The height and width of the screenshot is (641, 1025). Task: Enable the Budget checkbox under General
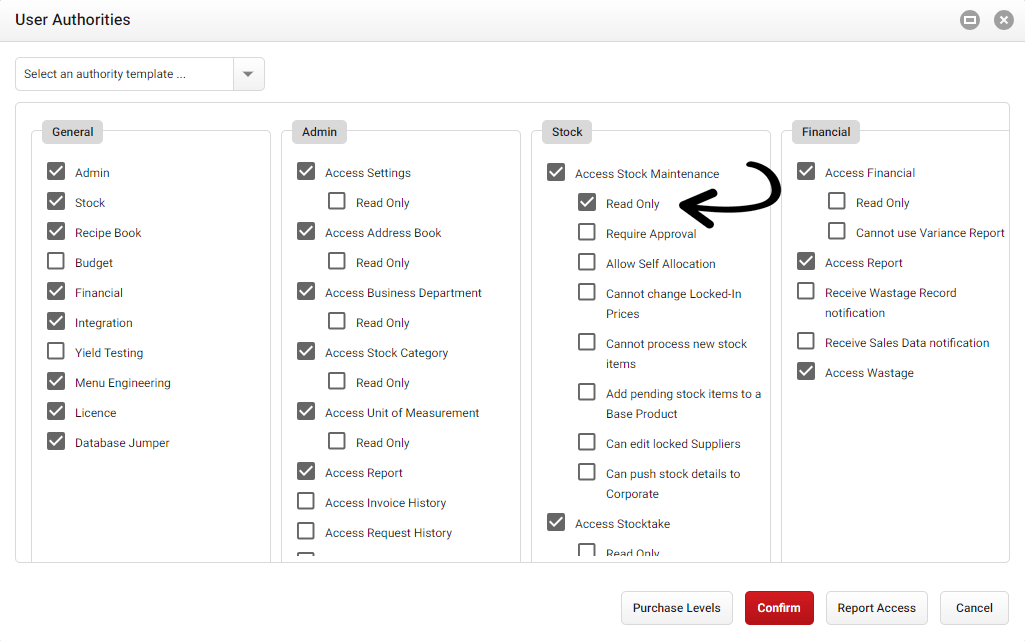56,262
